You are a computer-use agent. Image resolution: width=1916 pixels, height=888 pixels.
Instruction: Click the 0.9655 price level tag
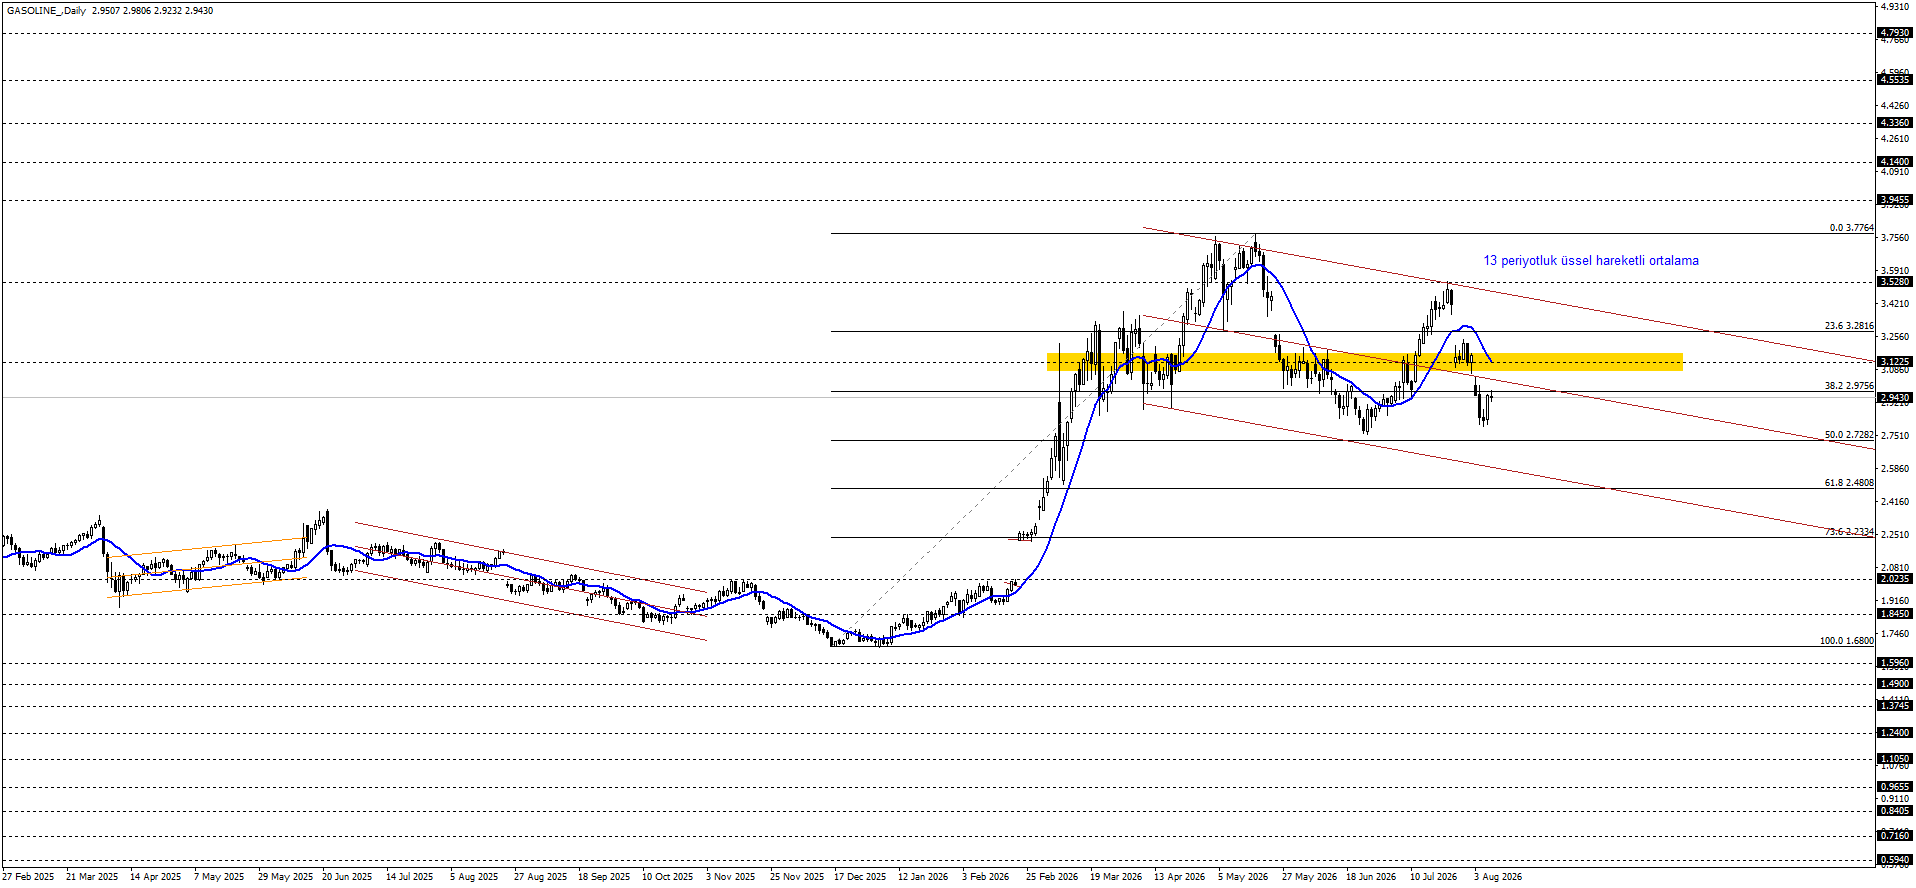1895,787
